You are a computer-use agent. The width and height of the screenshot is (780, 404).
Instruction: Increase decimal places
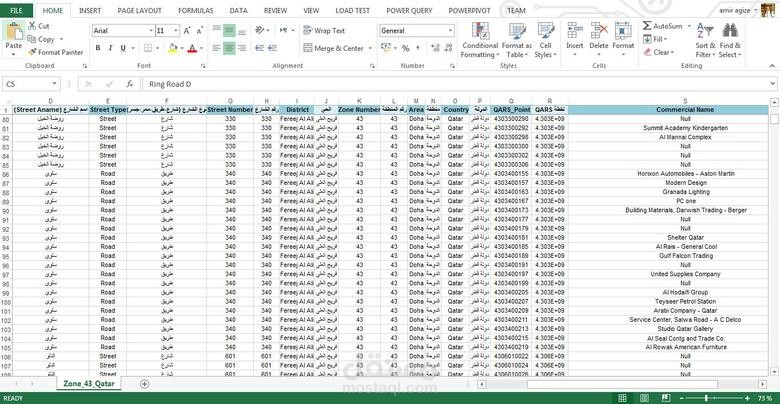(435, 48)
